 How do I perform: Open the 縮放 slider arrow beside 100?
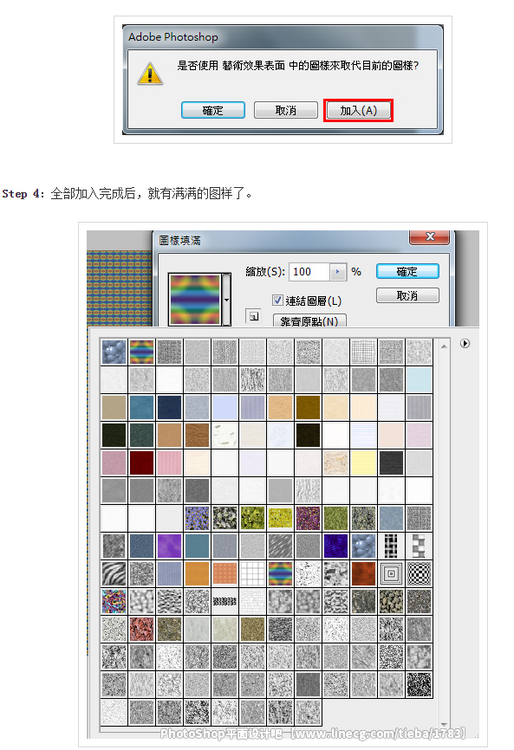pyautogui.click(x=338, y=272)
